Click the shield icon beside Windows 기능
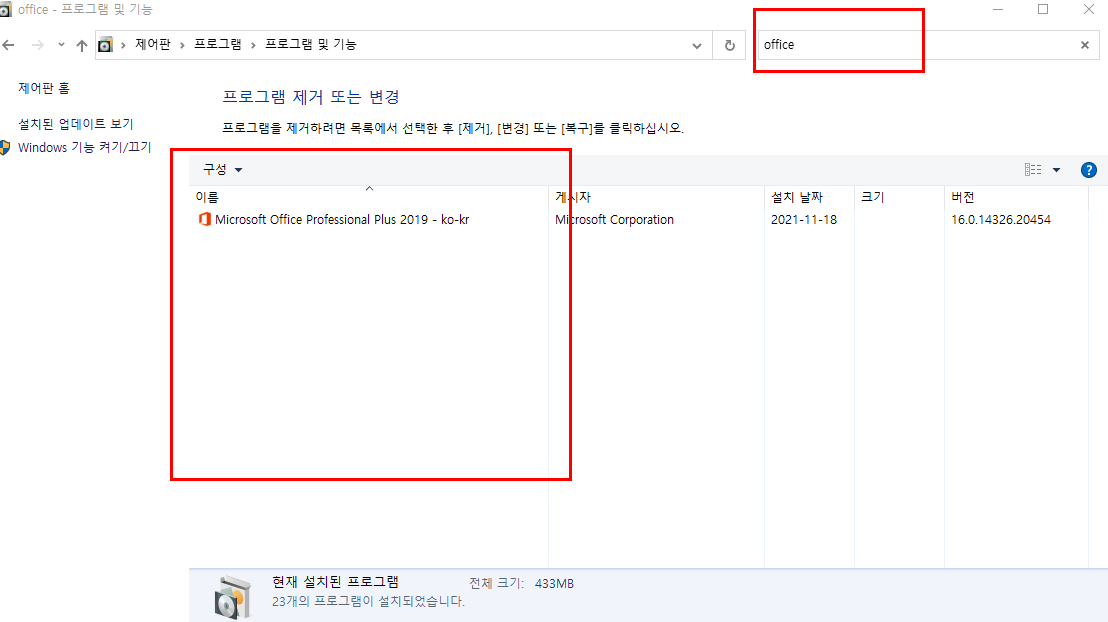 coord(5,147)
